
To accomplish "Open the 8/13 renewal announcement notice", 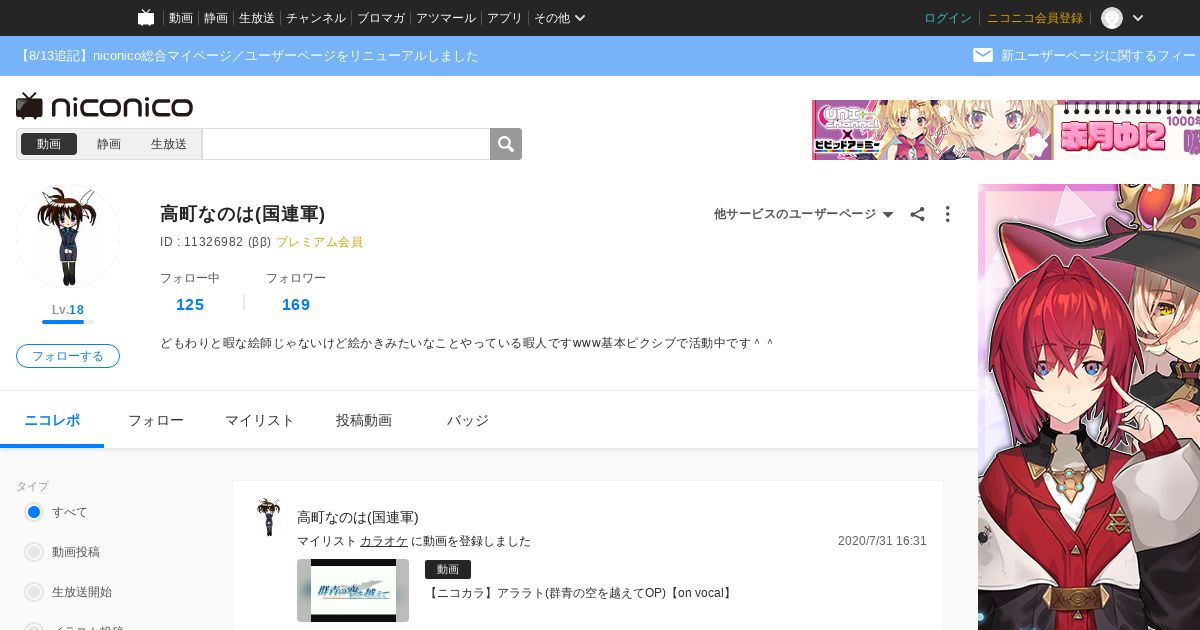I will [248, 56].
